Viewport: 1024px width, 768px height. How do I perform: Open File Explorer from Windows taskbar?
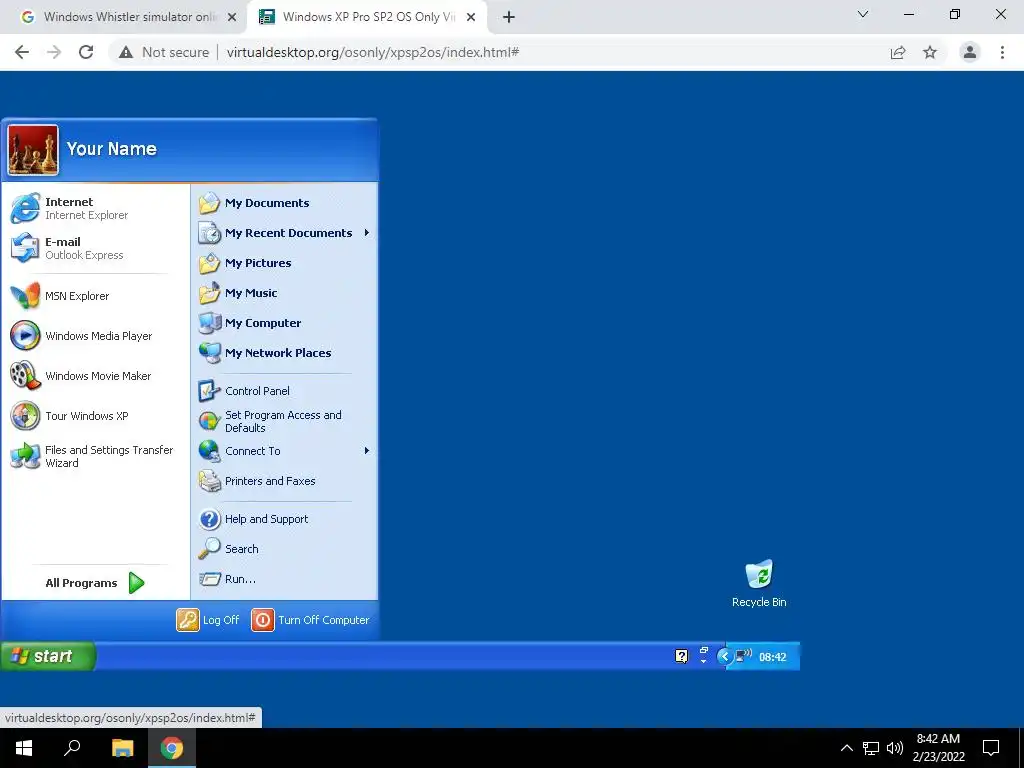[122, 748]
